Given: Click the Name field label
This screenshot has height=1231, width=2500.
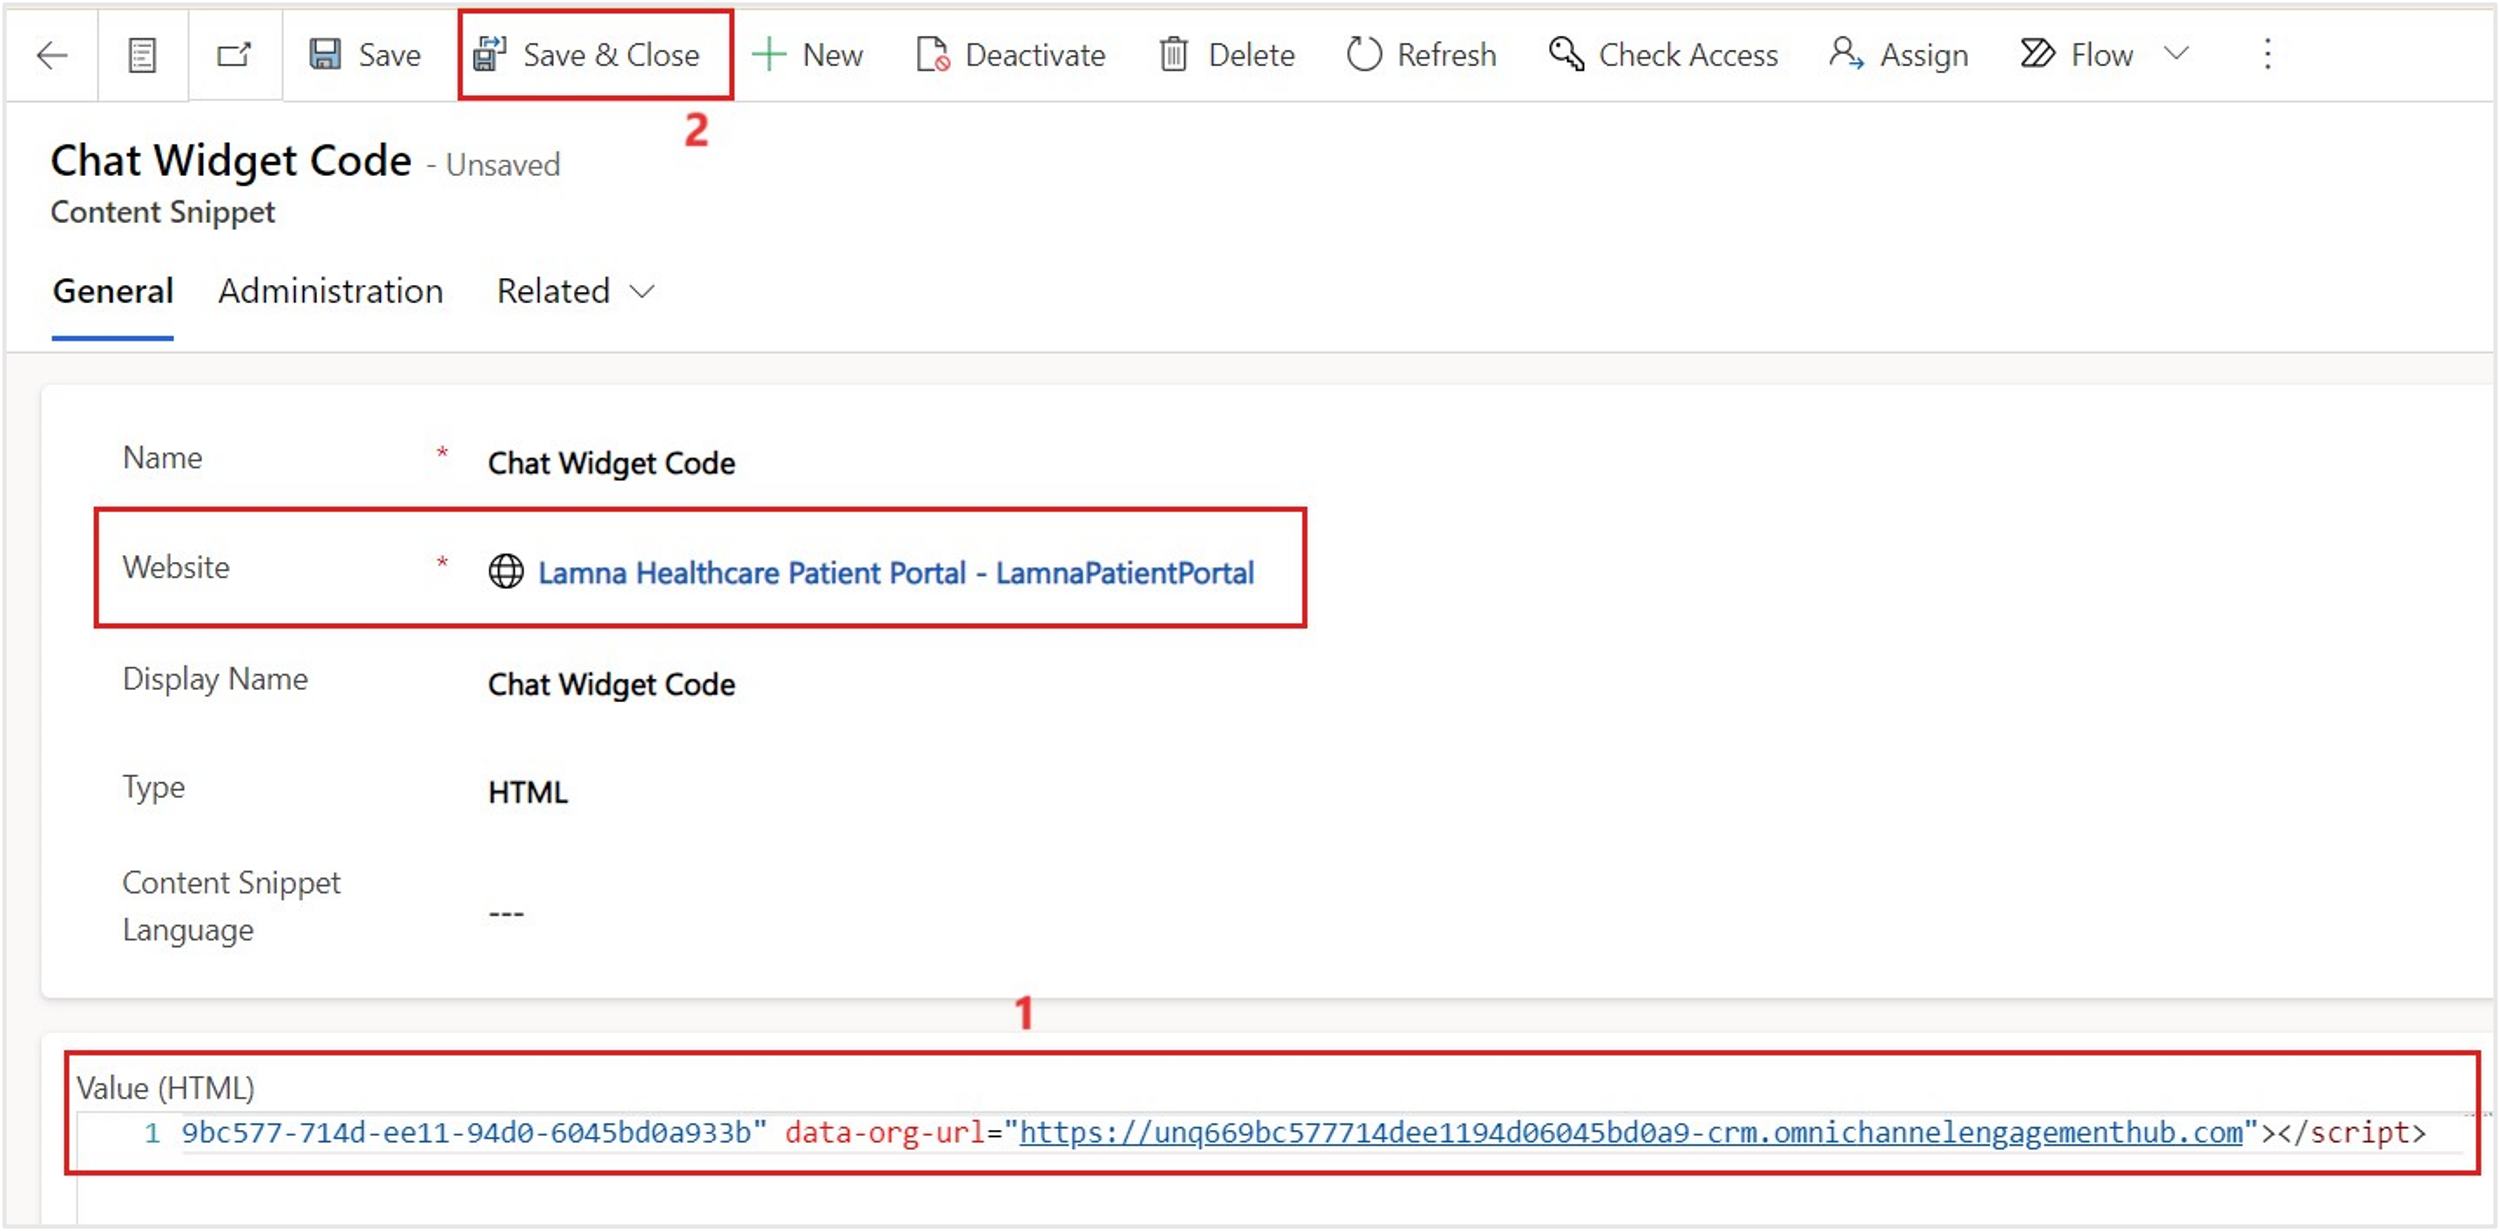Looking at the screenshot, I should coord(162,457).
